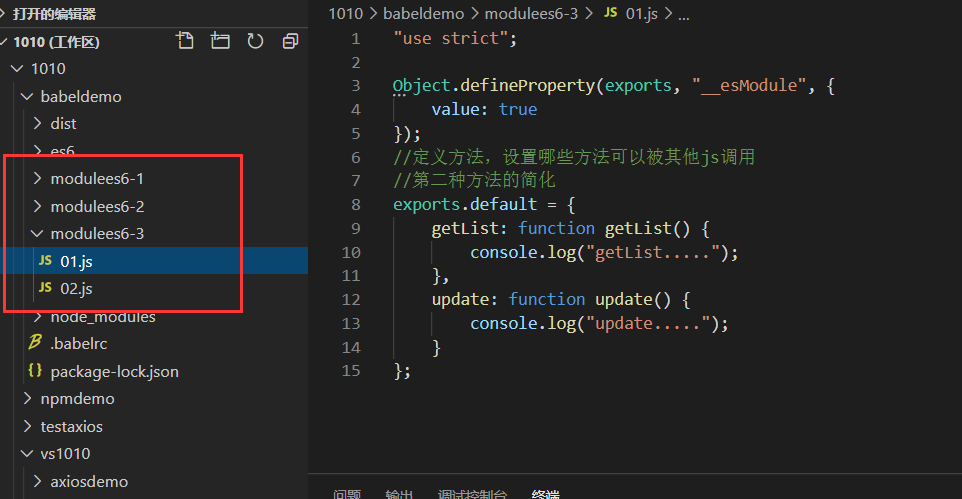Select the npmdemo folder name
Viewport: 962px width, 499px height.
coord(77,399)
